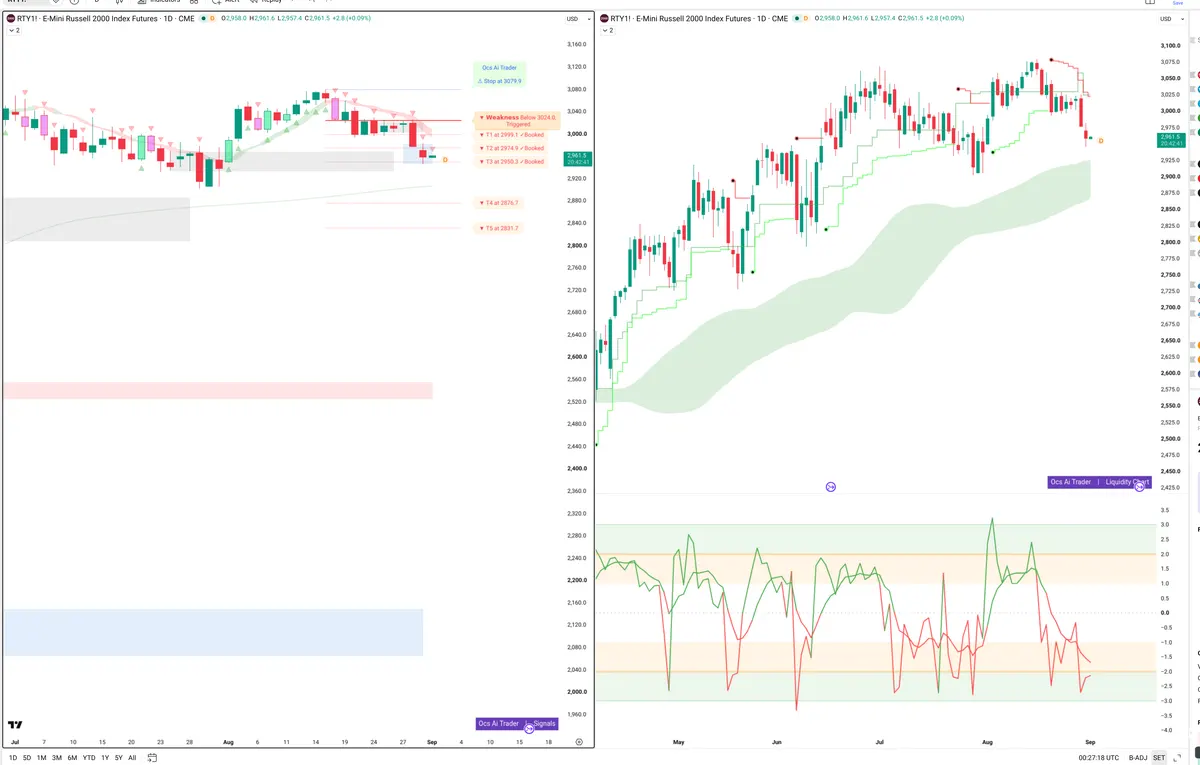Click 'Ocs Ai Trader | Liquidity Chart' badge
Screen dimensions: 1200x765
coord(1099,482)
